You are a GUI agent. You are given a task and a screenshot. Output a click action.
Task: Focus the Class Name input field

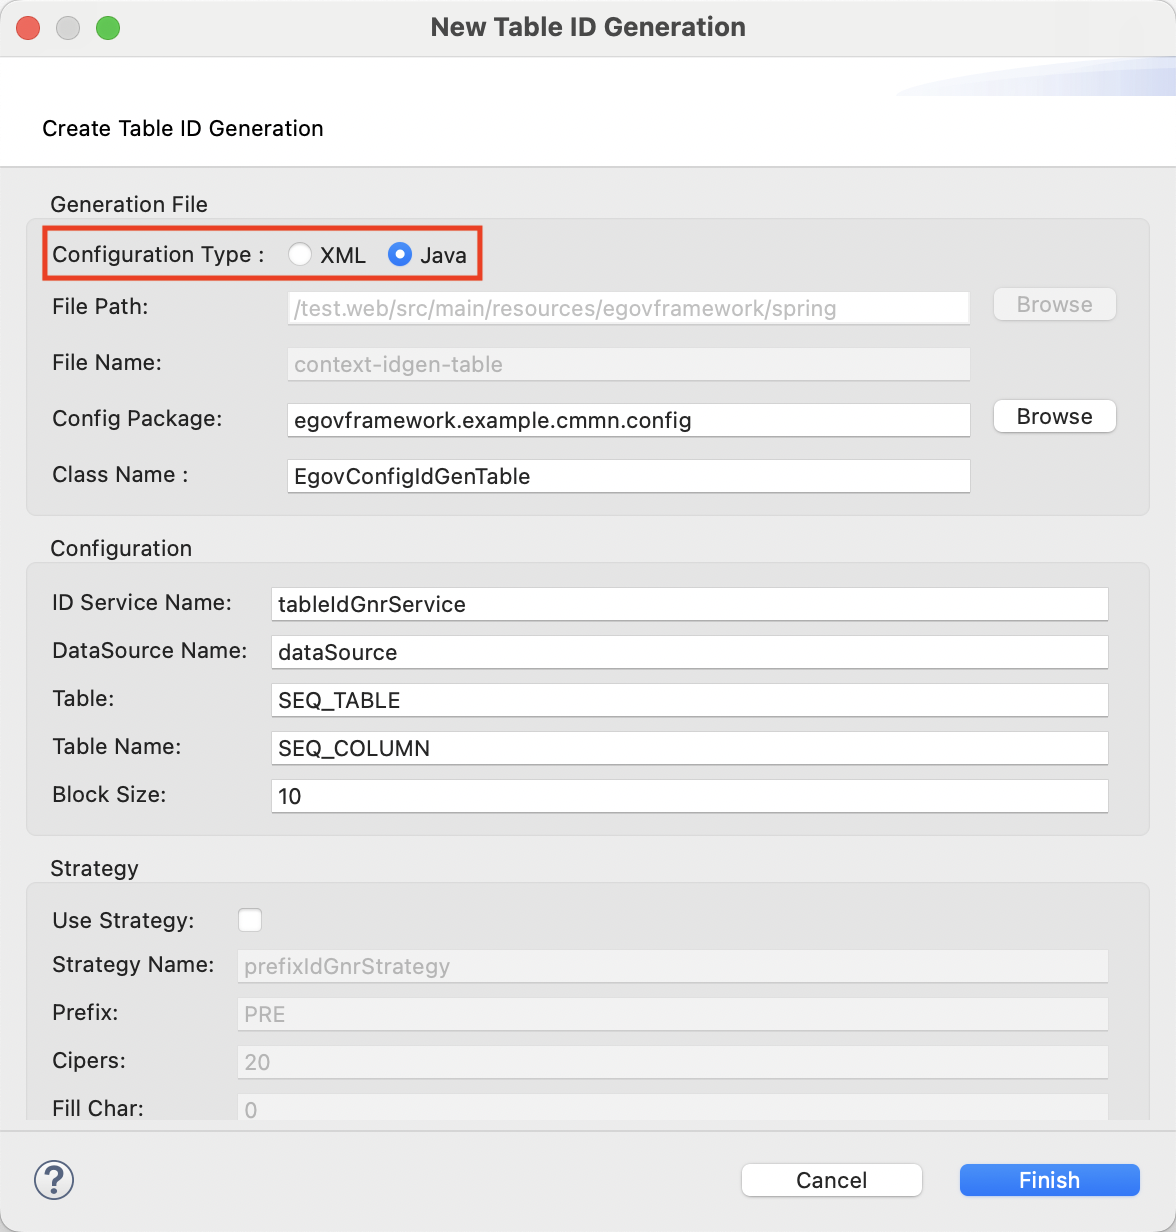click(x=628, y=476)
